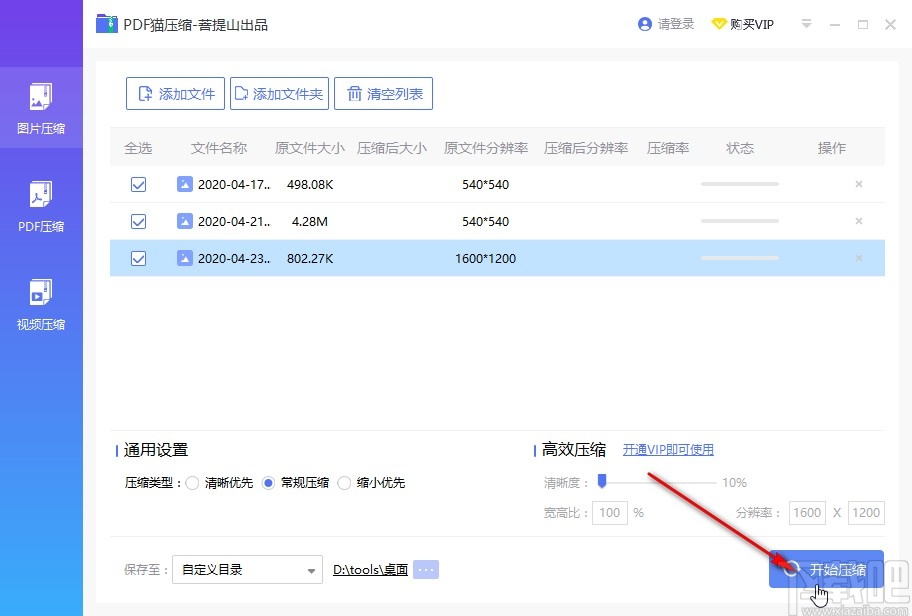Click image icon of 2020-04-21 file

[x=184, y=221]
